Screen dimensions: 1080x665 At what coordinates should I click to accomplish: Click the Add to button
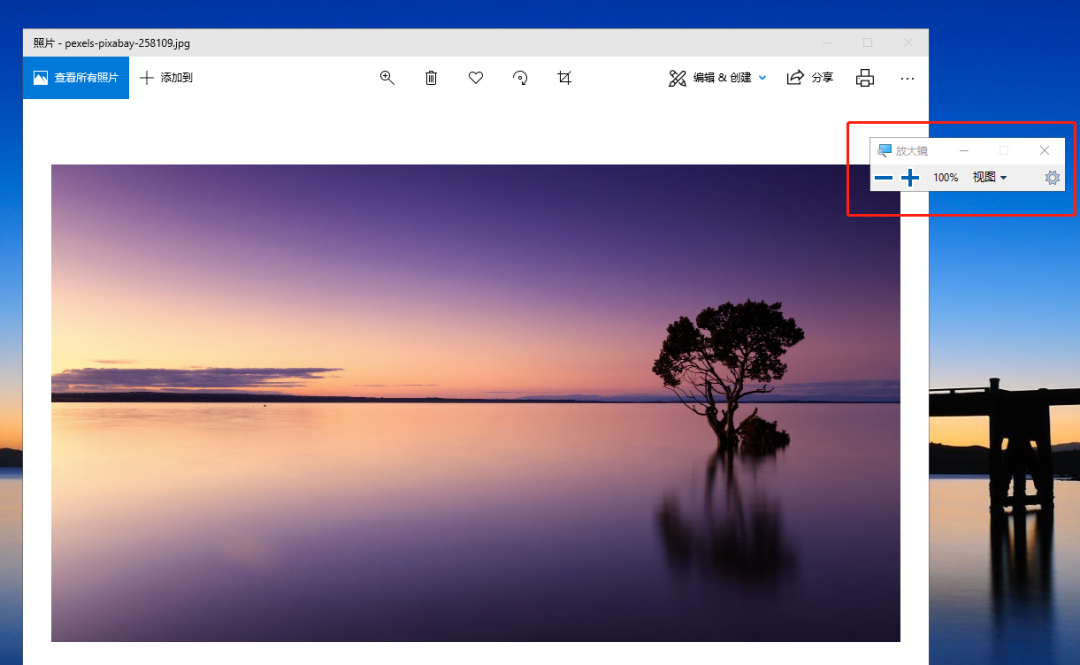[166, 78]
